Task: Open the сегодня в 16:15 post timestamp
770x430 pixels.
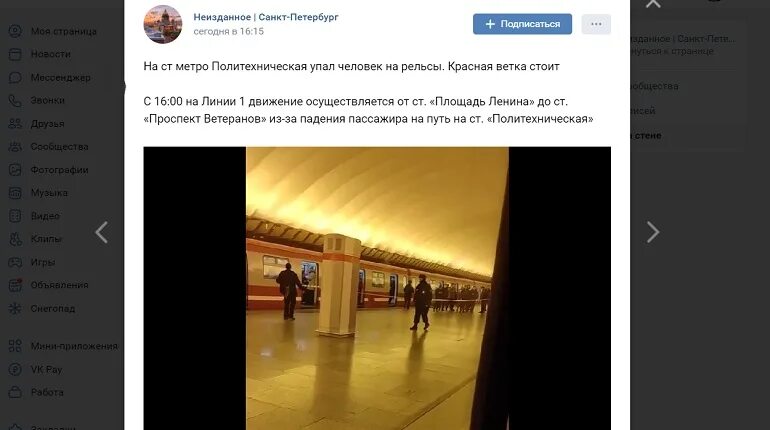Action: click(228, 31)
